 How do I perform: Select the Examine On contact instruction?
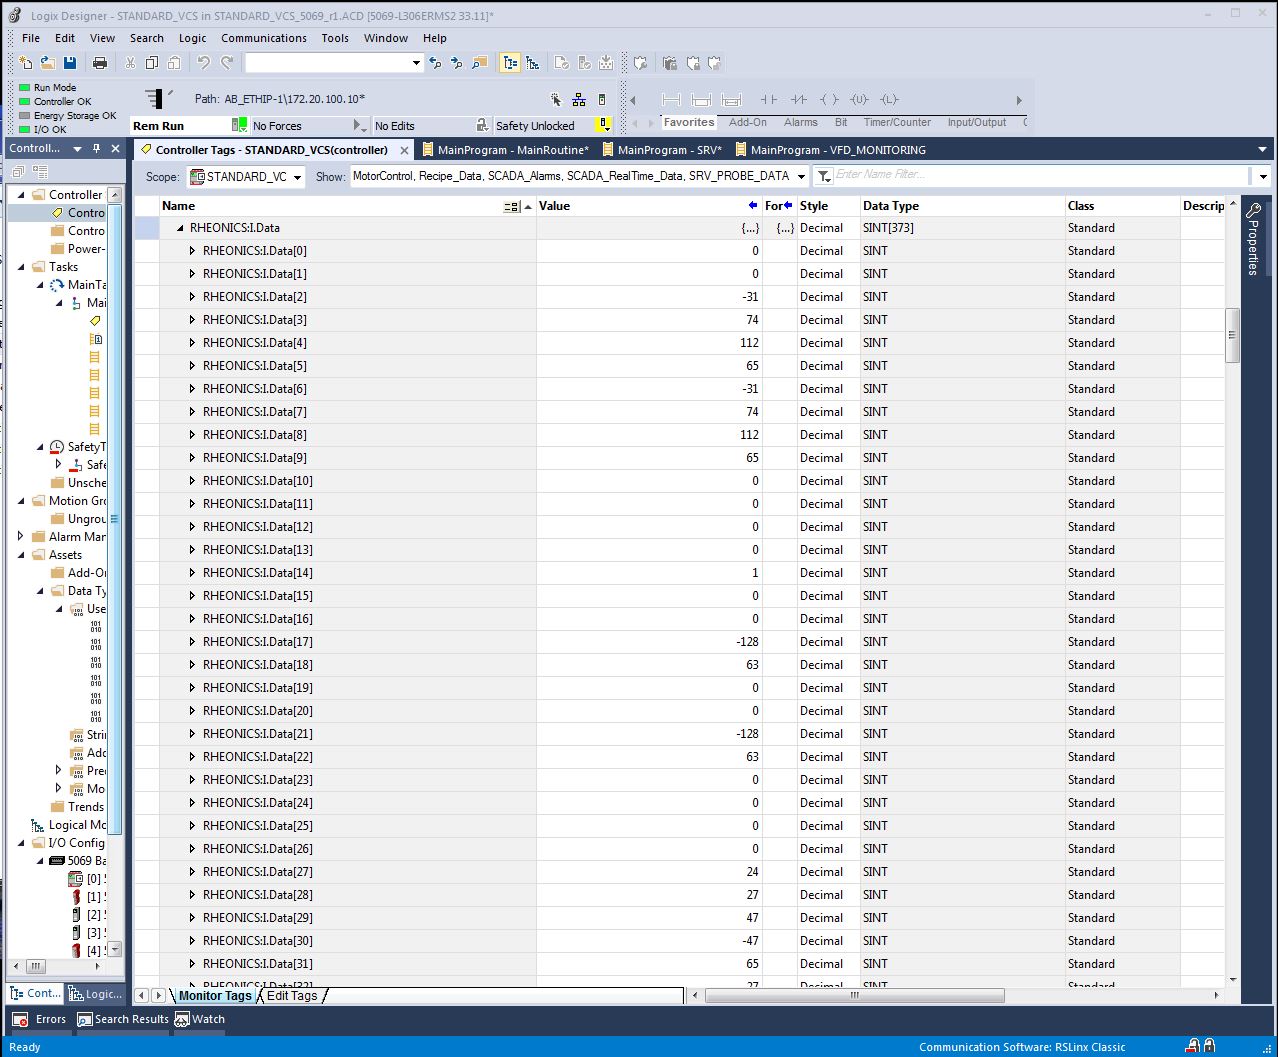tap(768, 99)
